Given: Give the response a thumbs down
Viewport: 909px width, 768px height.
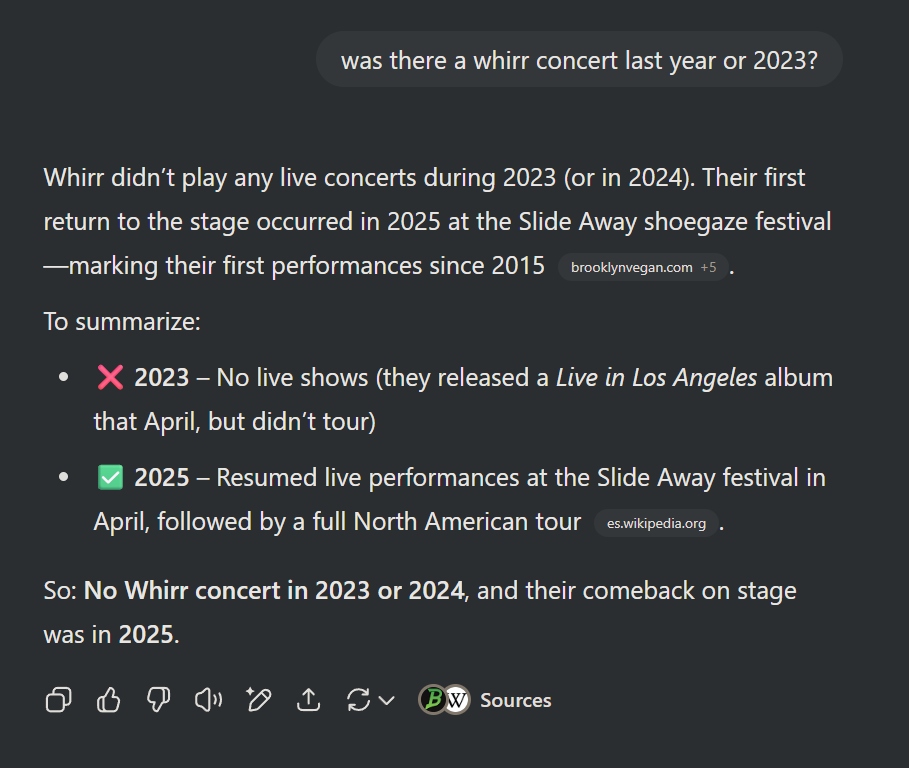Looking at the screenshot, I should pos(158,700).
